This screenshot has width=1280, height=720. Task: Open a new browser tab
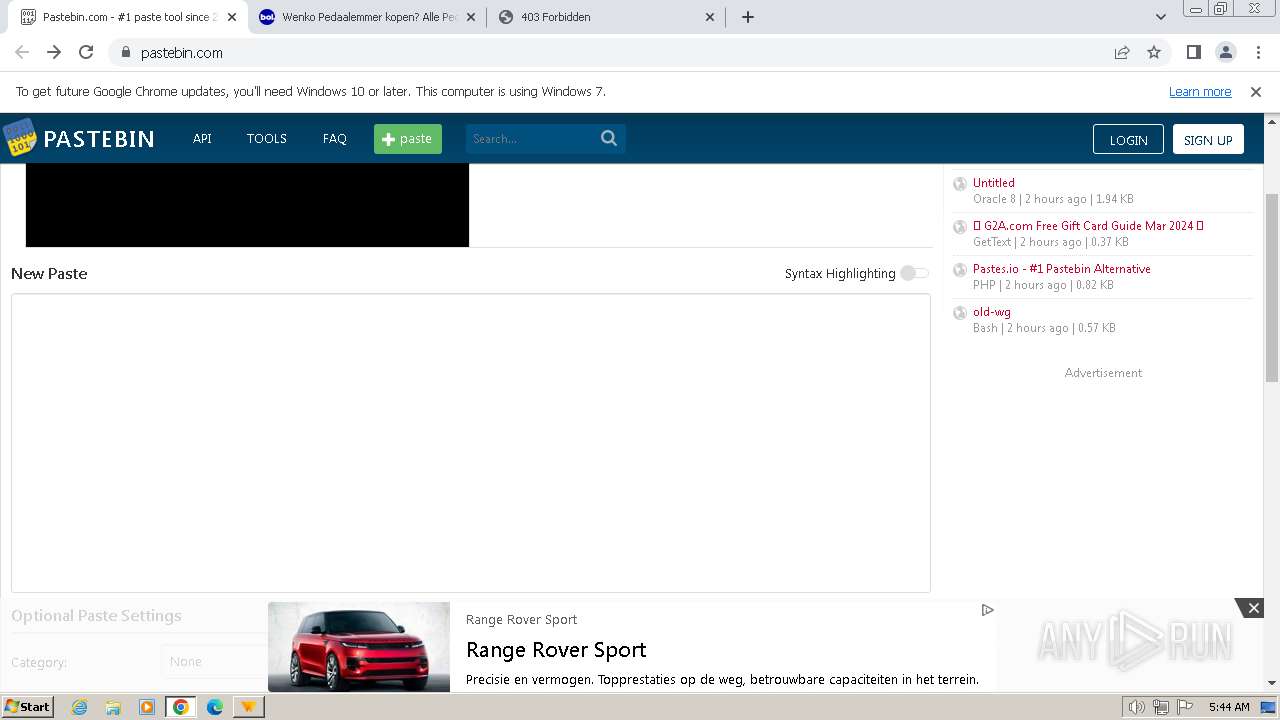(748, 17)
